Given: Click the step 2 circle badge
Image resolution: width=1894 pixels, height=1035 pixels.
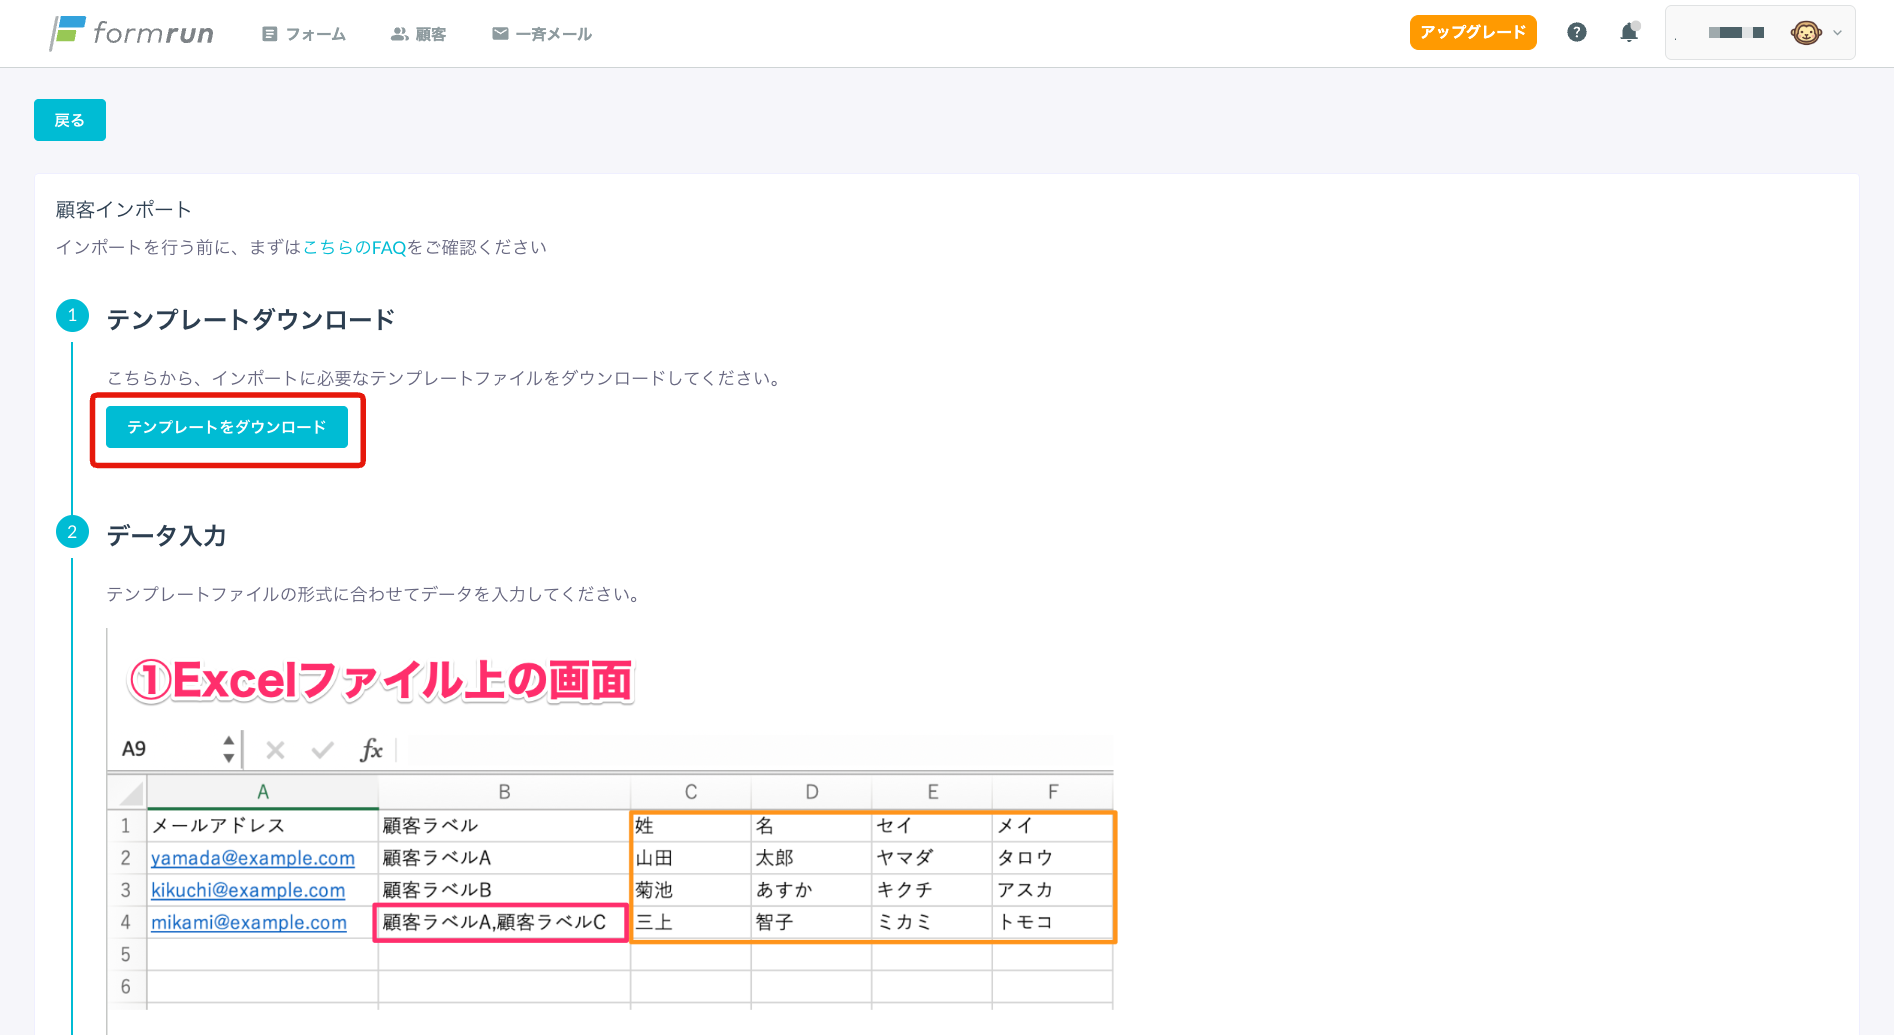Looking at the screenshot, I should click(72, 532).
